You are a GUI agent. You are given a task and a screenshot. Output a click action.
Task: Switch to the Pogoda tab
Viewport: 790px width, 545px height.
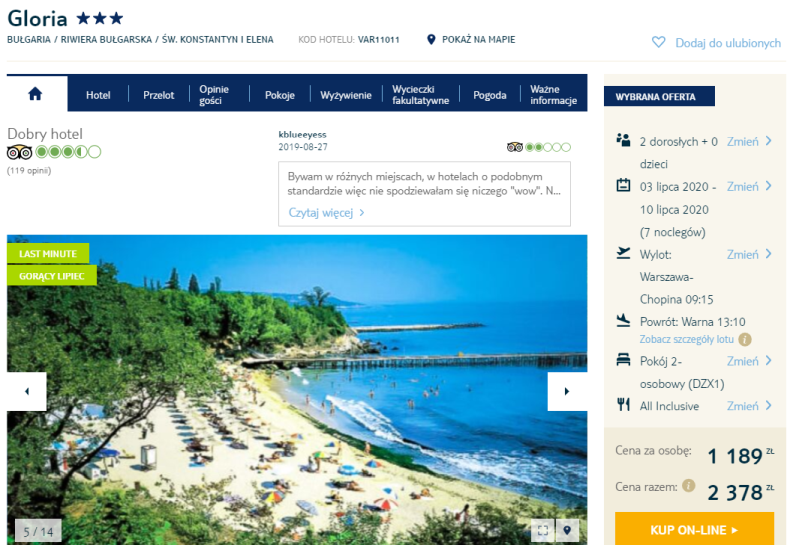pos(490,95)
